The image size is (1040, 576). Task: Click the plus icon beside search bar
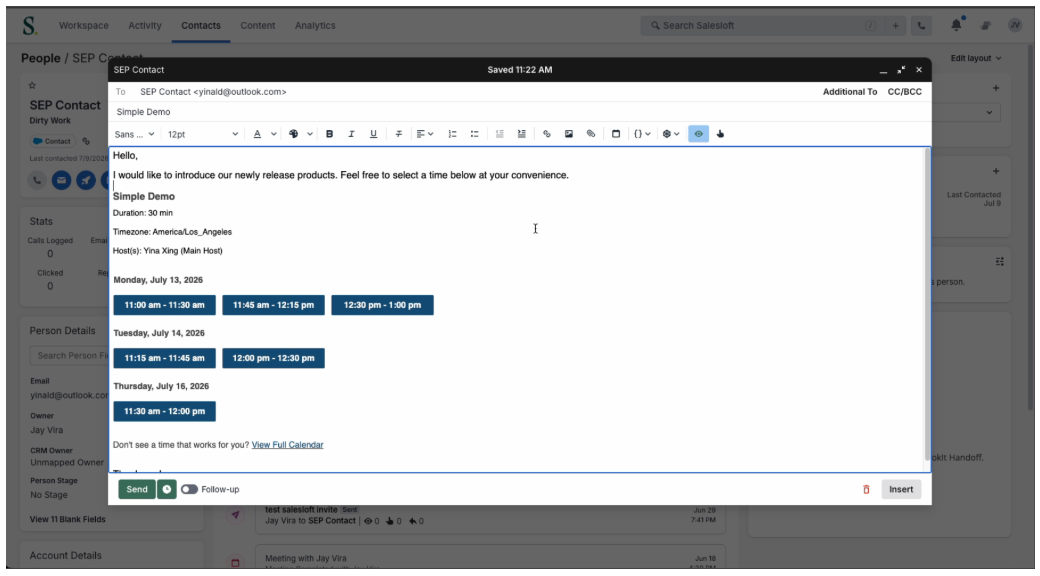[x=895, y=26]
